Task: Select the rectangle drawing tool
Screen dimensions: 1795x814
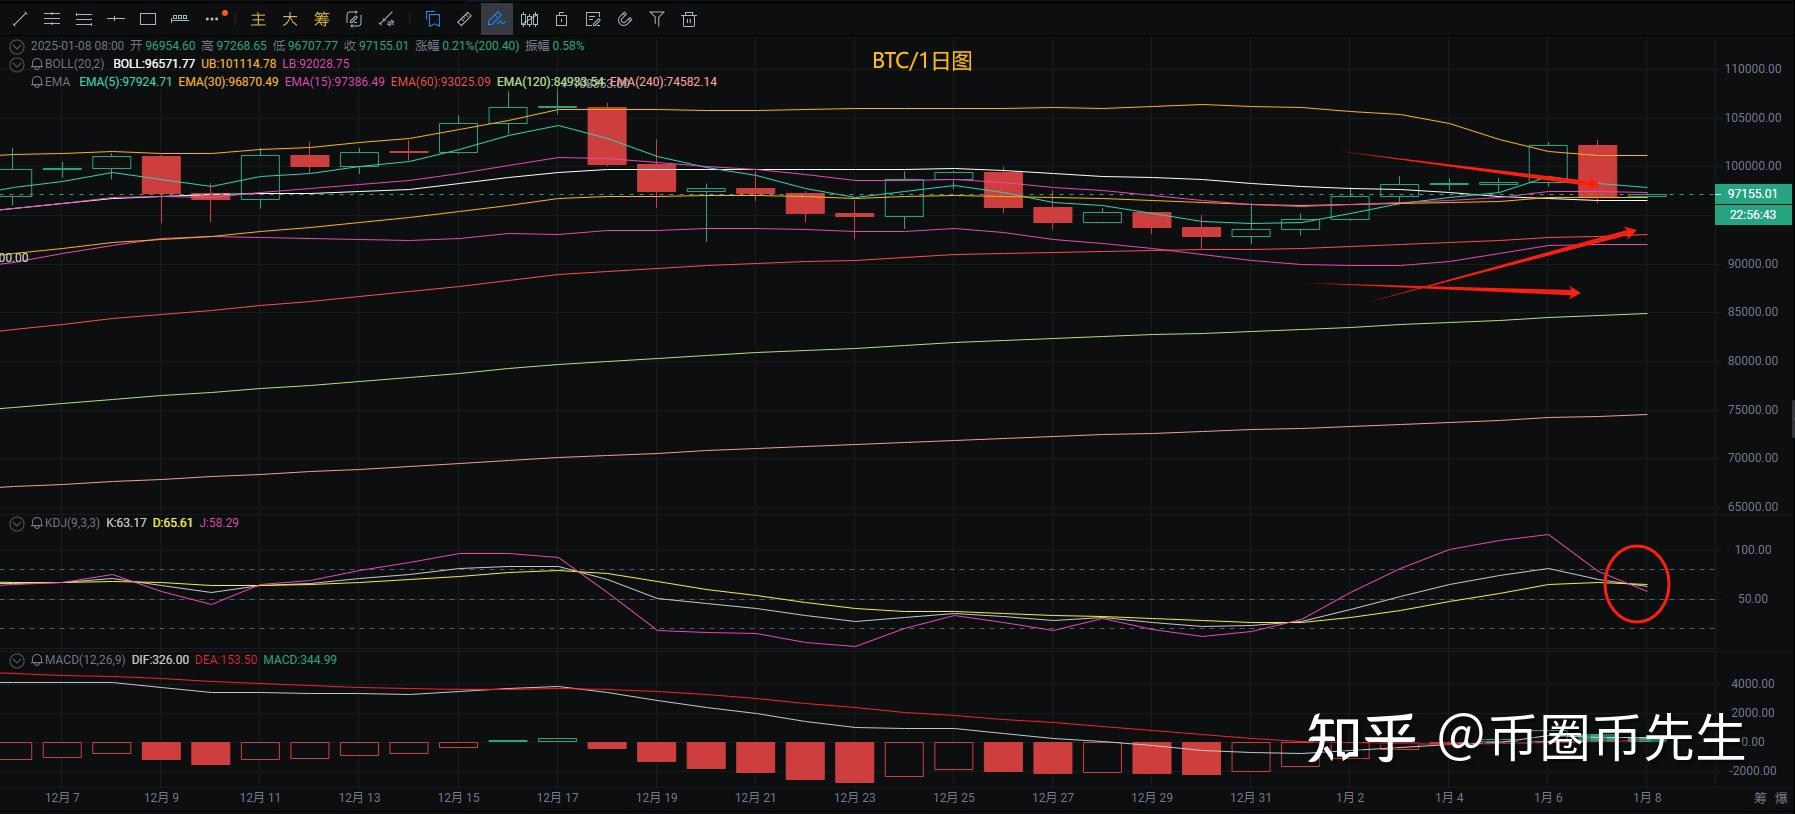Action: pyautogui.click(x=148, y=19)
